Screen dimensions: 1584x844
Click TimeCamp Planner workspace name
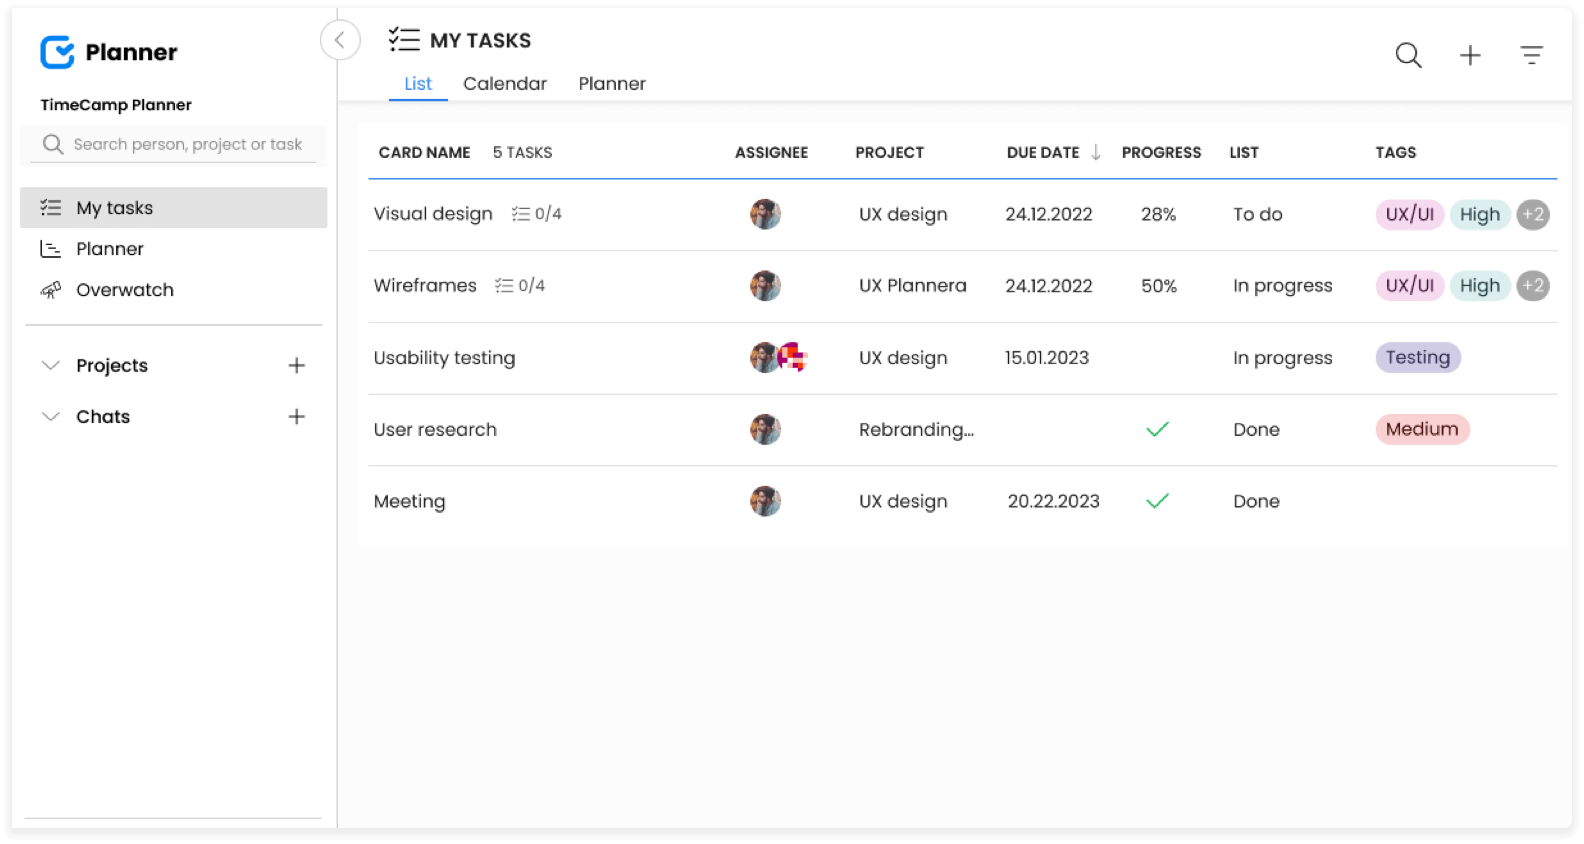coord(116,105)
